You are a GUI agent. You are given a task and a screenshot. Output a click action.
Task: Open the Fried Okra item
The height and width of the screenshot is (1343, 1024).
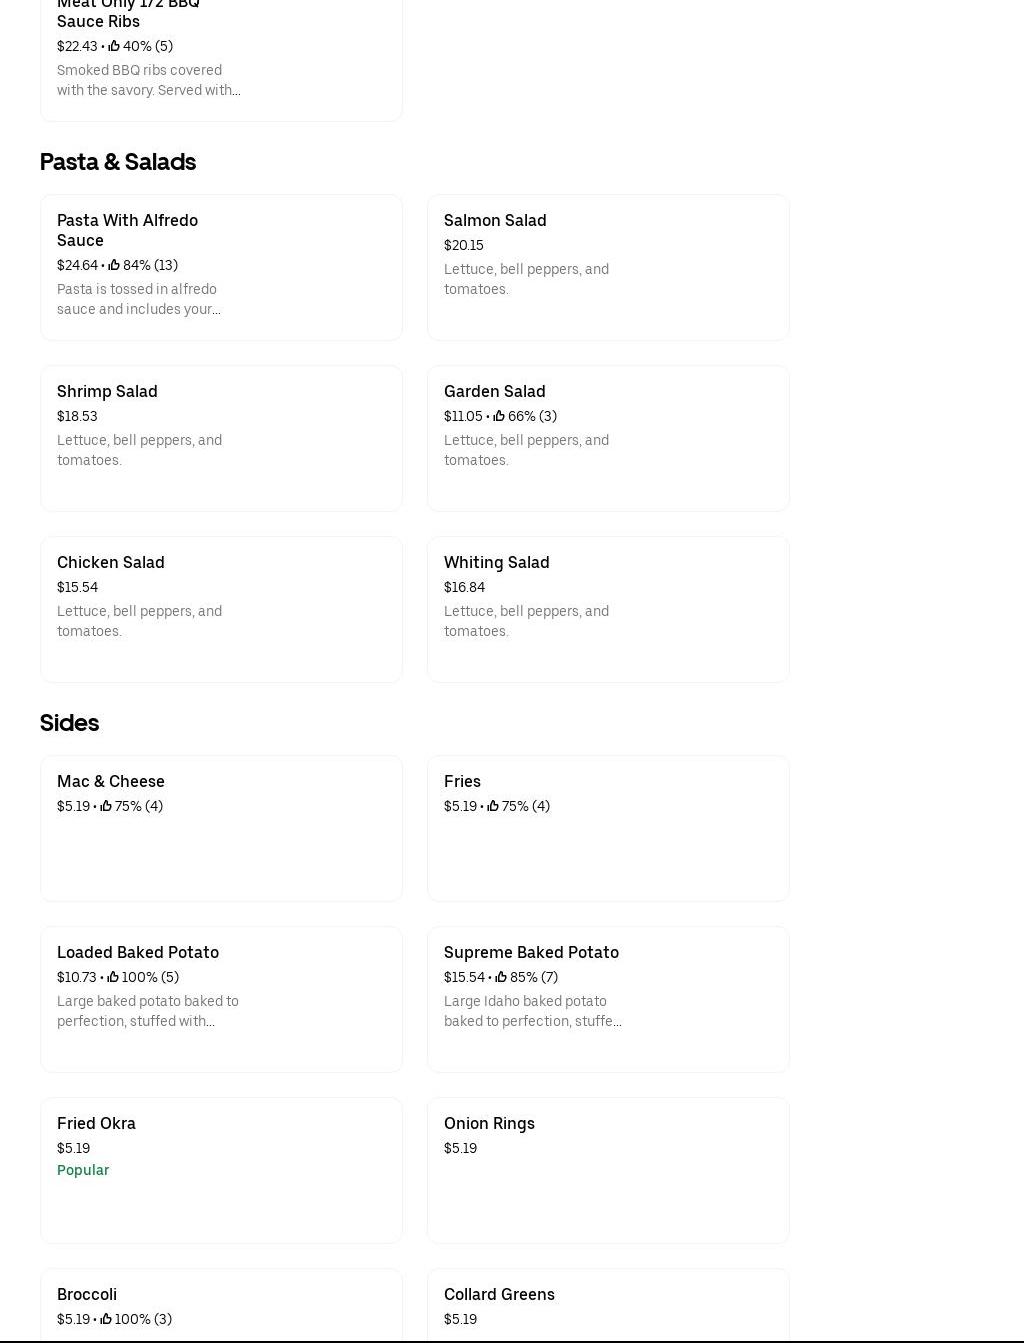[221, 1170]
